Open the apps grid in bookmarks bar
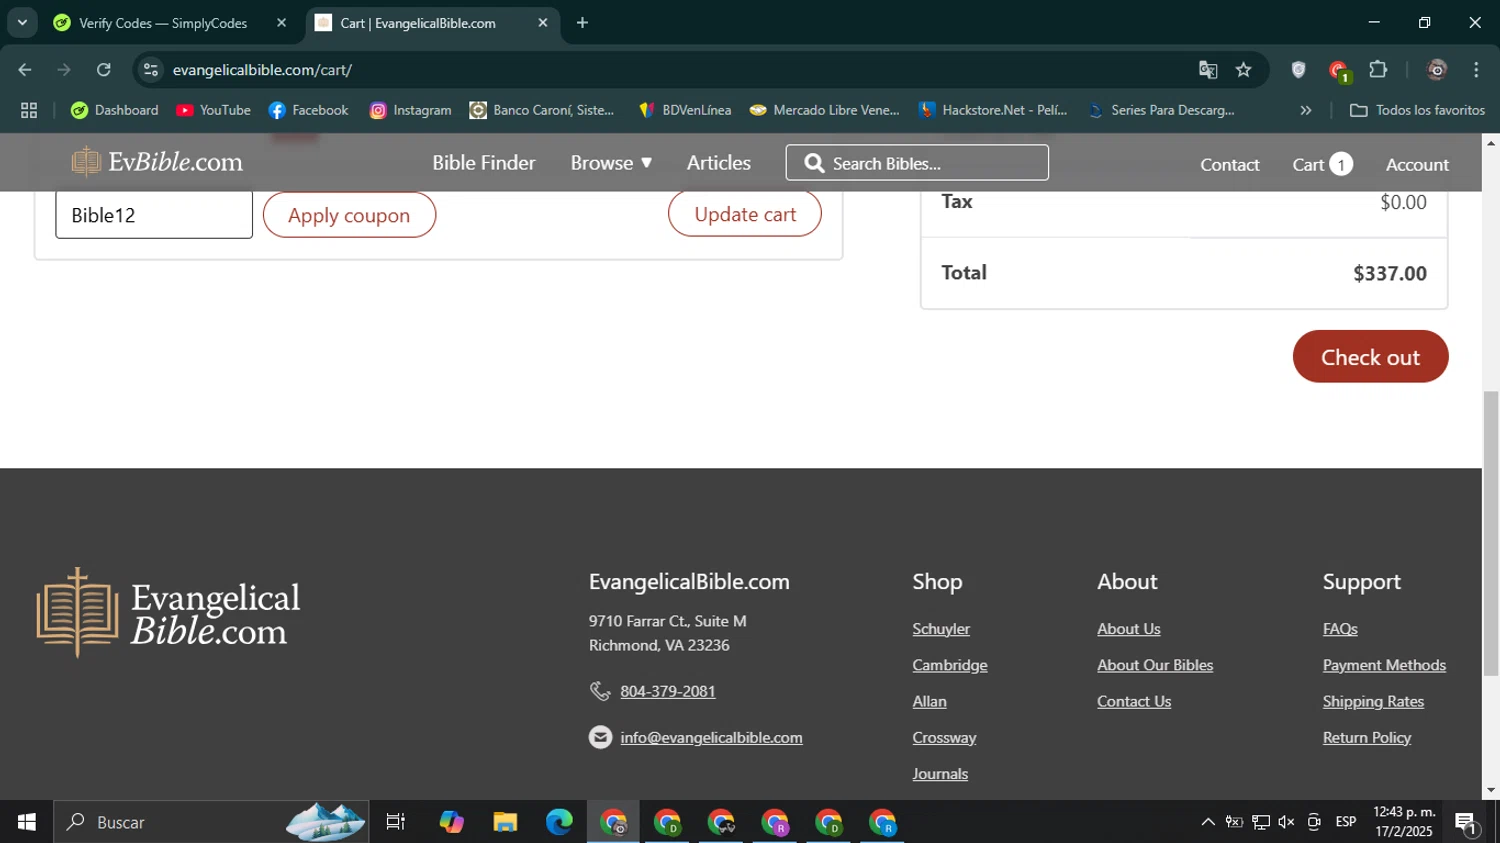 [29, 110]
